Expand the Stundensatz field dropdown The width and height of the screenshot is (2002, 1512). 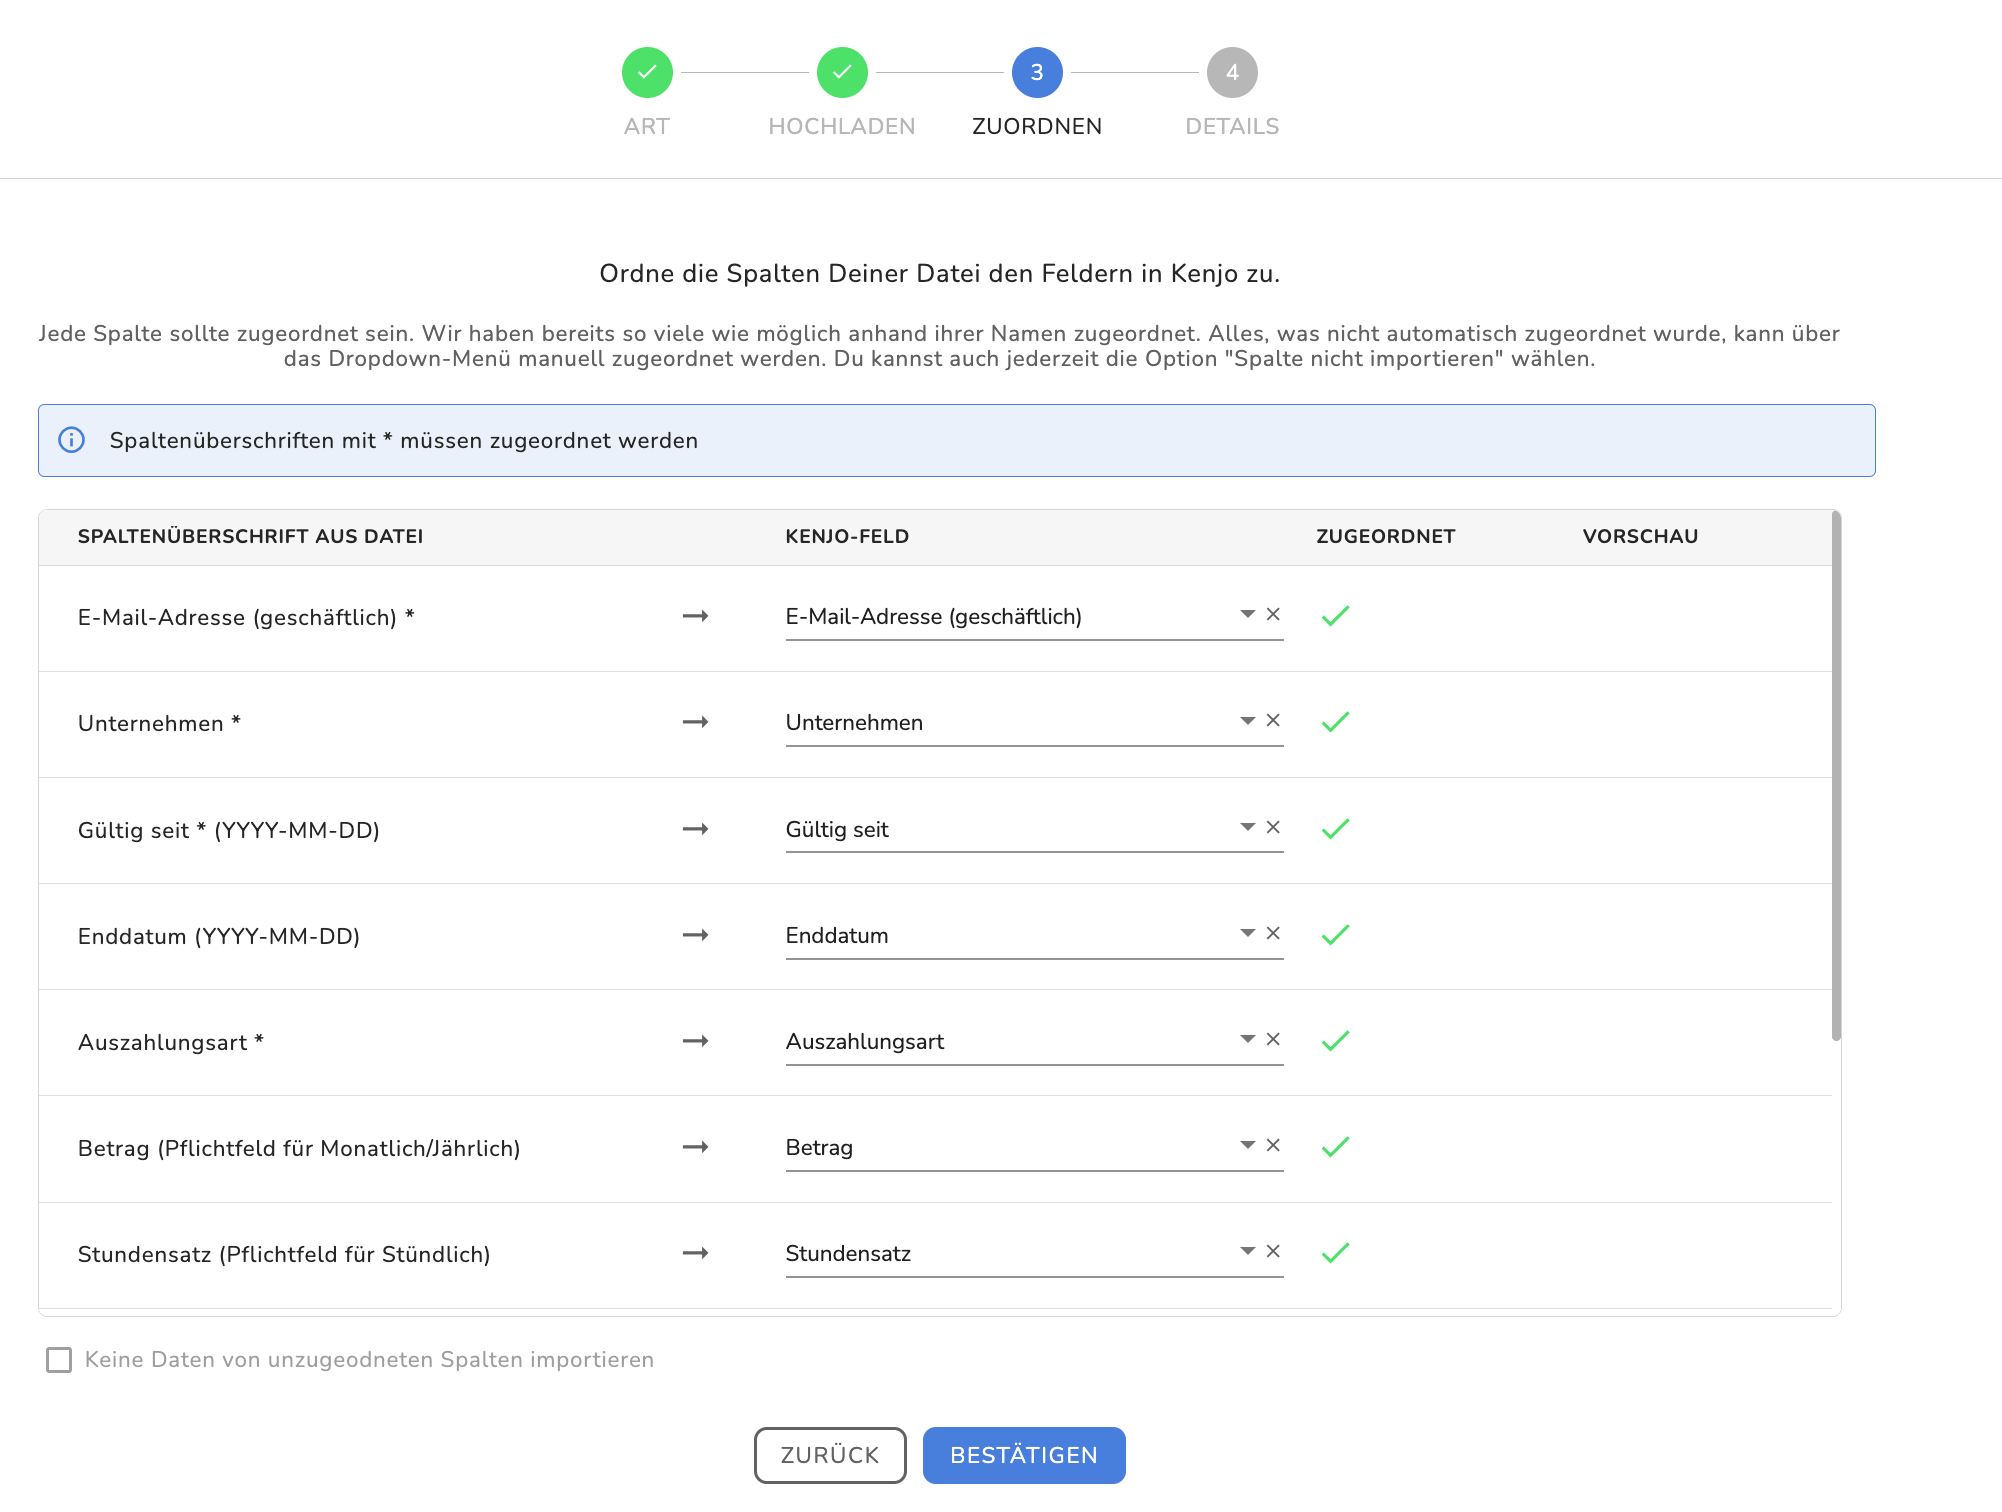click(1247, 1251)
